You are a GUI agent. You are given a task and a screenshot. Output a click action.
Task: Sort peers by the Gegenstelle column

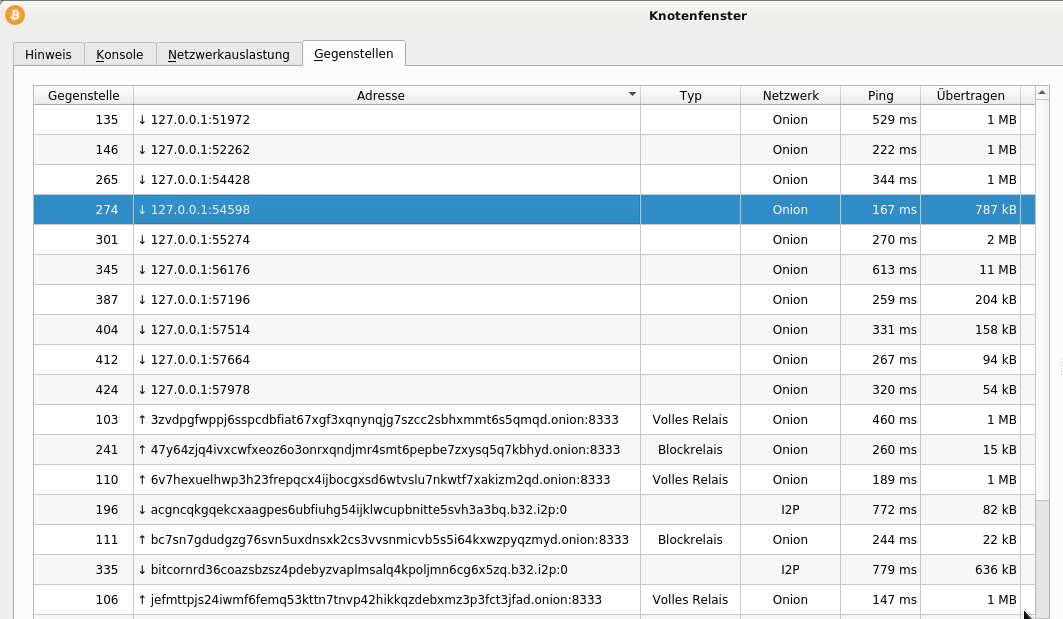click(x=83, y=94)
